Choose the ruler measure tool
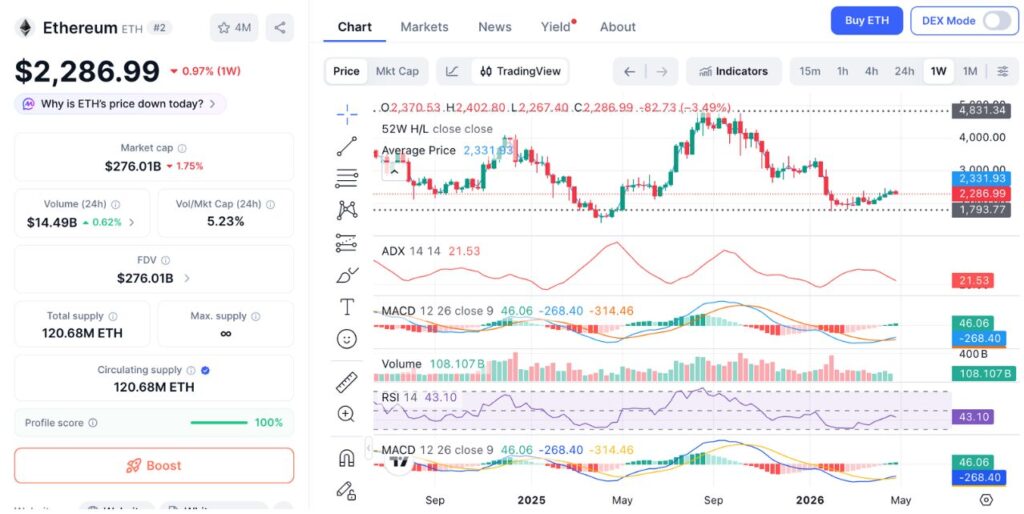This screenshot has height=514, width=1024. [x=347, y=382]
